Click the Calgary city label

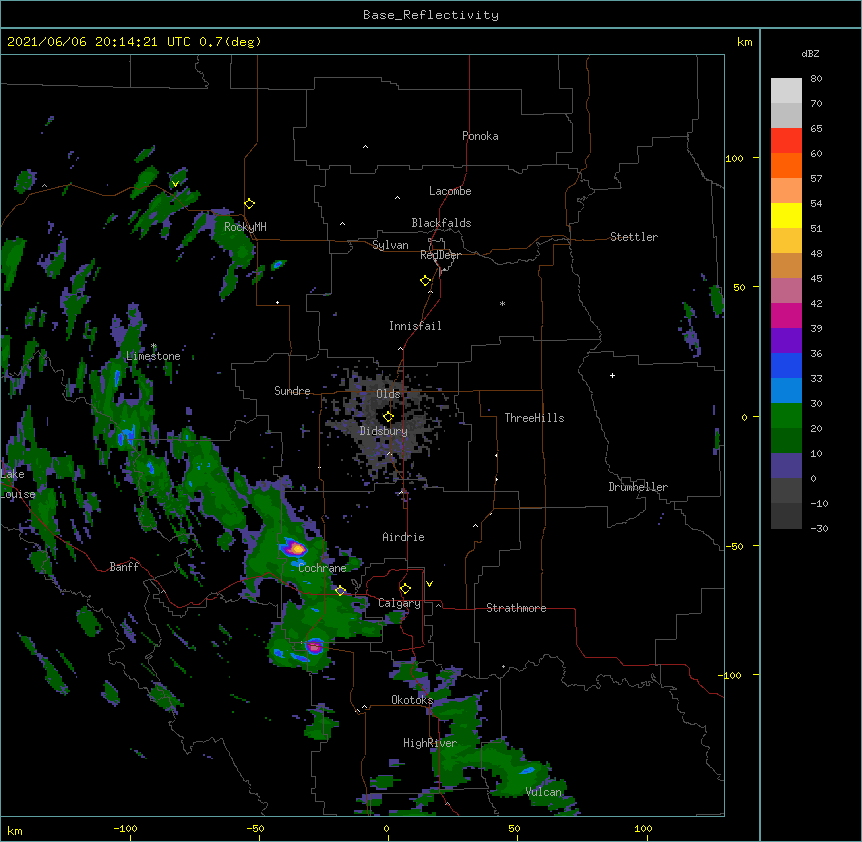tap(400, 603)
